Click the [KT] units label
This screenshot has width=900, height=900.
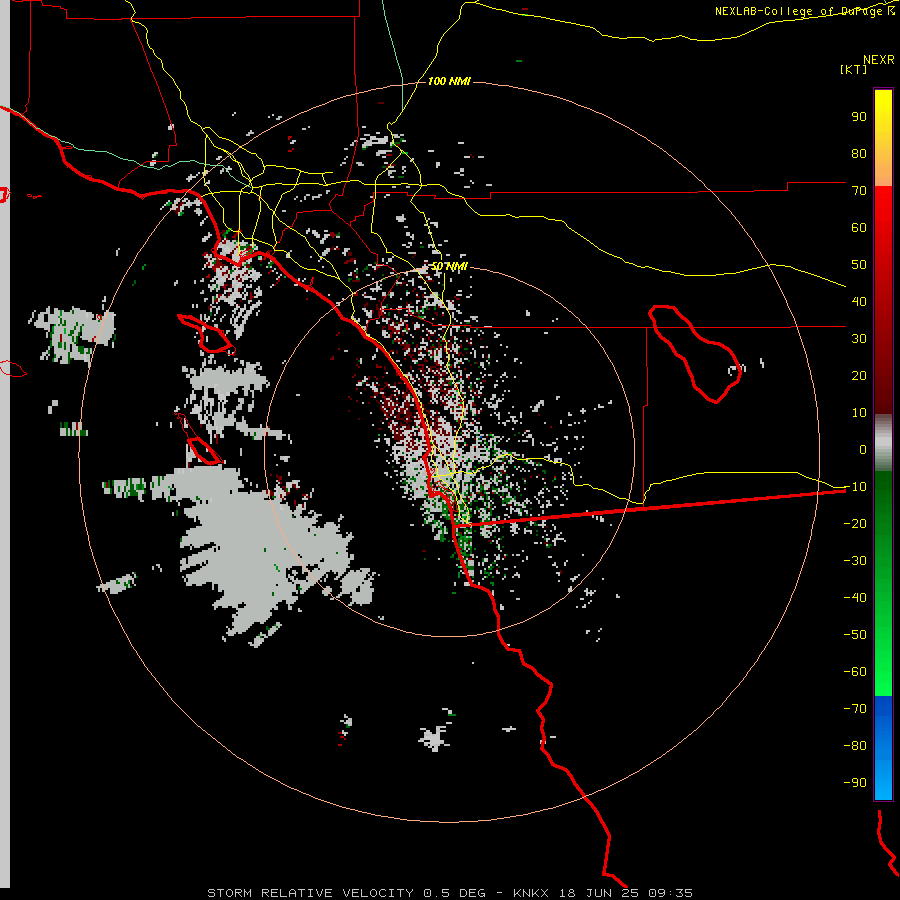[854, 69]
